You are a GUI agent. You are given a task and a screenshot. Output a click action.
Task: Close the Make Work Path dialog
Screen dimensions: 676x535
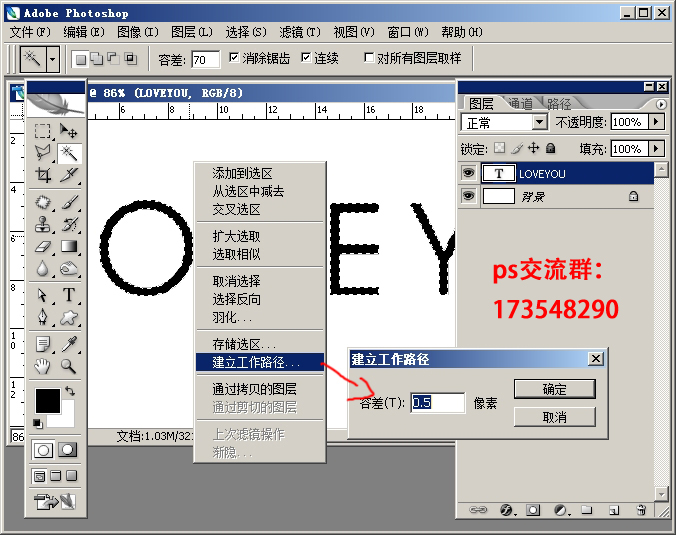tap(596, 359)
